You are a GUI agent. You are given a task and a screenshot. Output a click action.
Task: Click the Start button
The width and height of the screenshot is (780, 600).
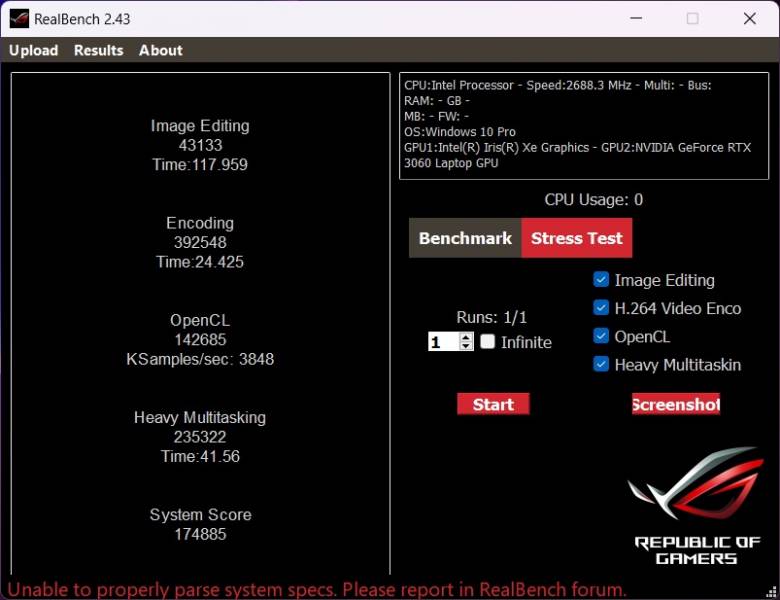coord(493,404)
